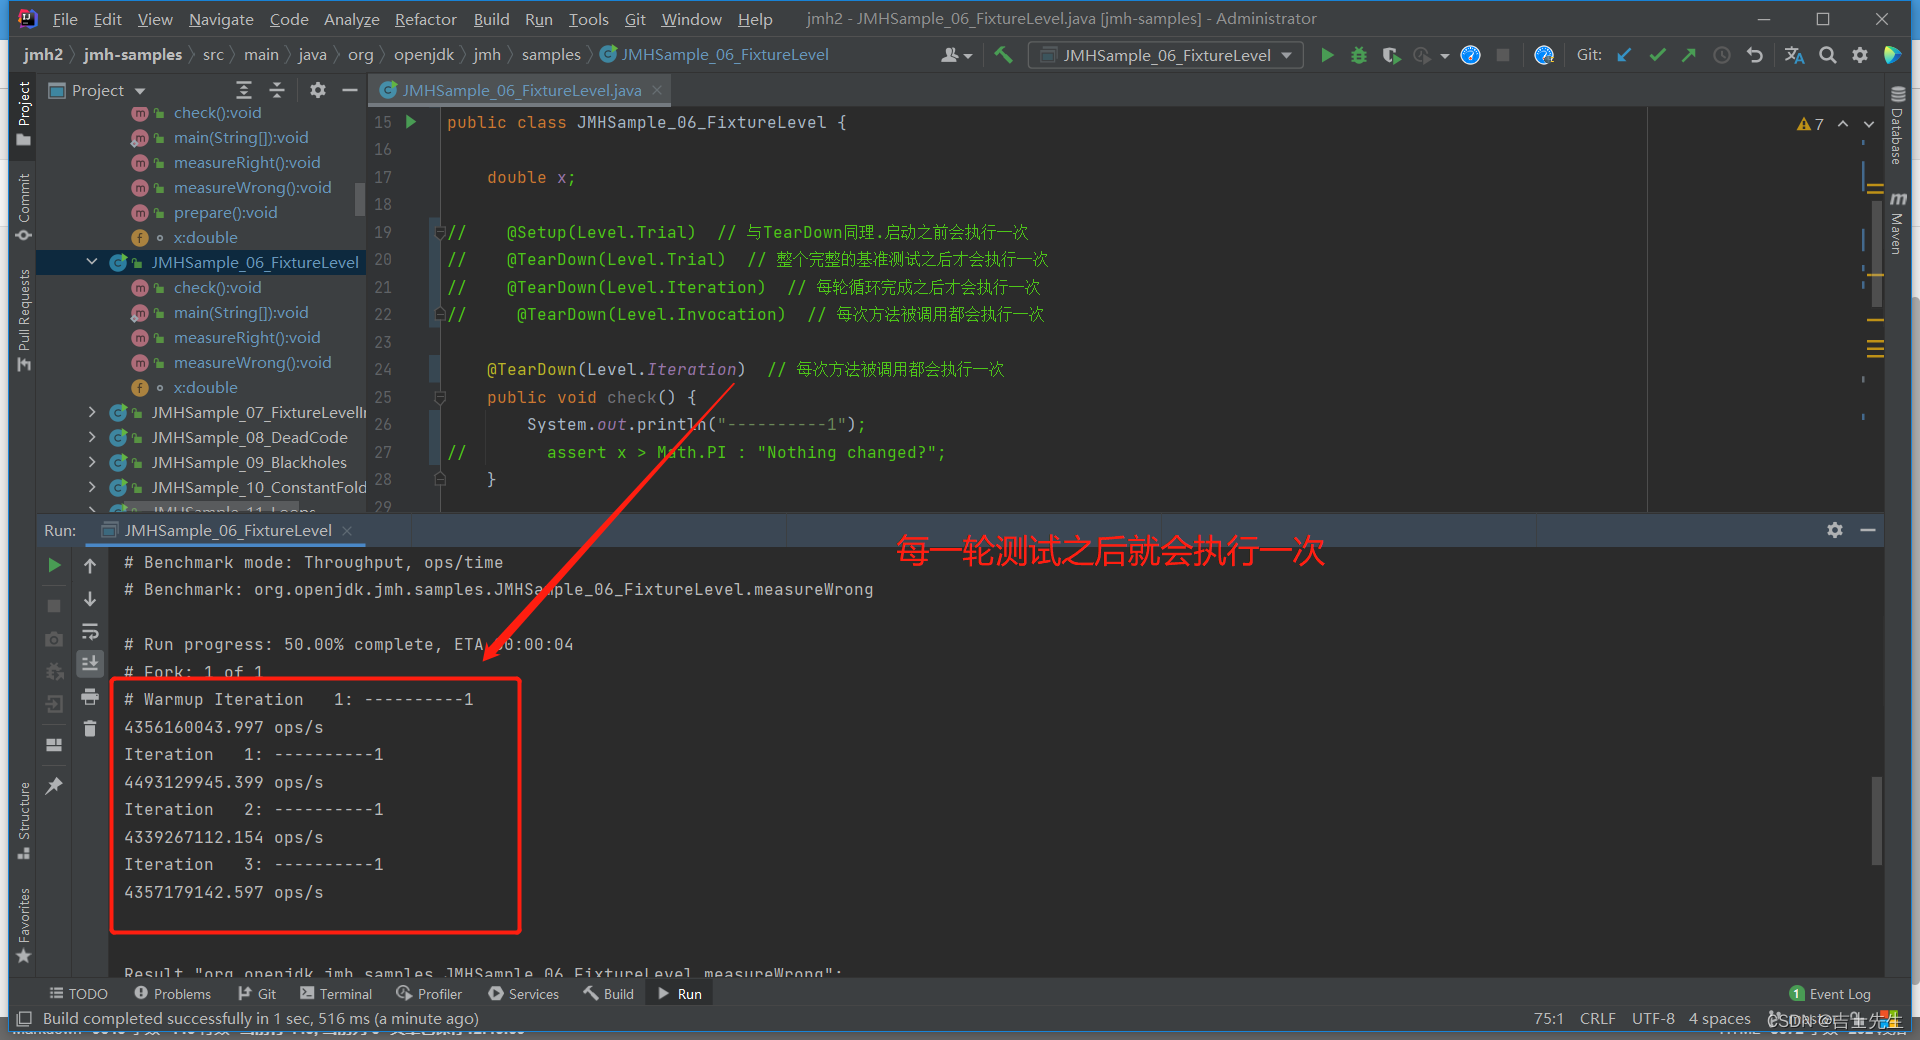Push commits using the green up-arrow icon

[1688, 55]
